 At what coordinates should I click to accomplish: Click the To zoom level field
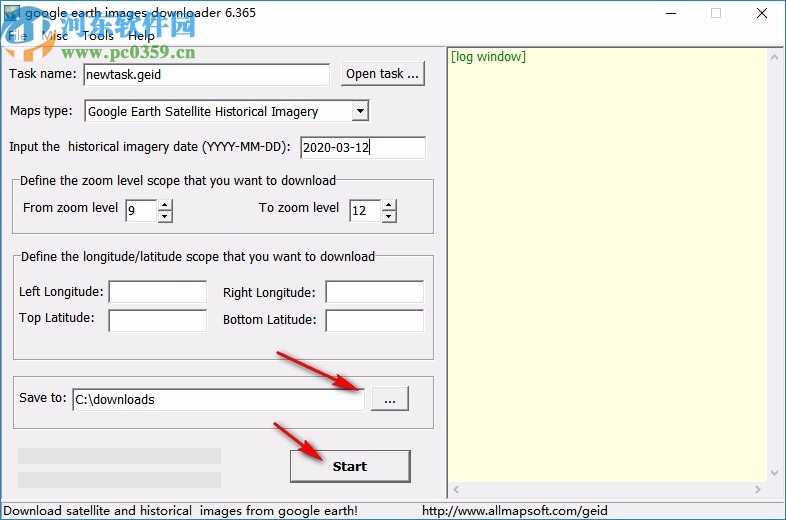point(365,210)
